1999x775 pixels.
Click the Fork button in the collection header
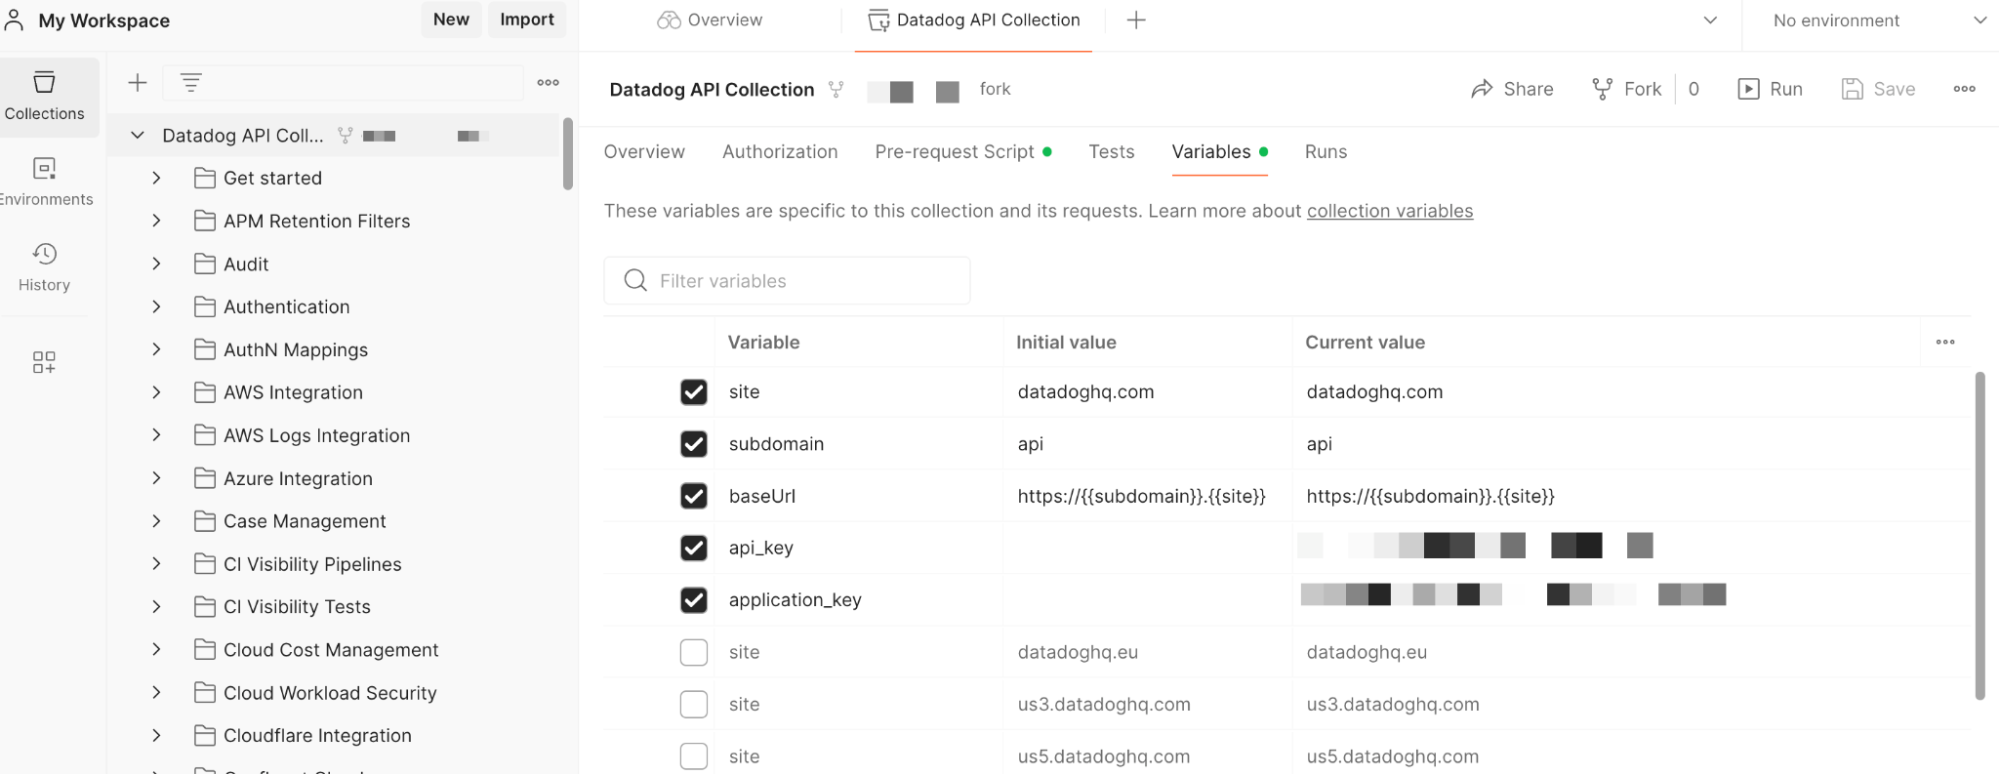[1627, 89]
